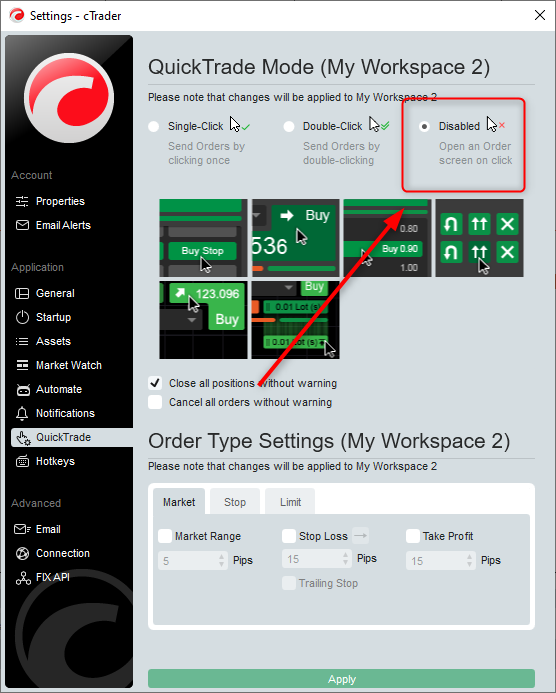Open the Startup settings page

[53, 317]
